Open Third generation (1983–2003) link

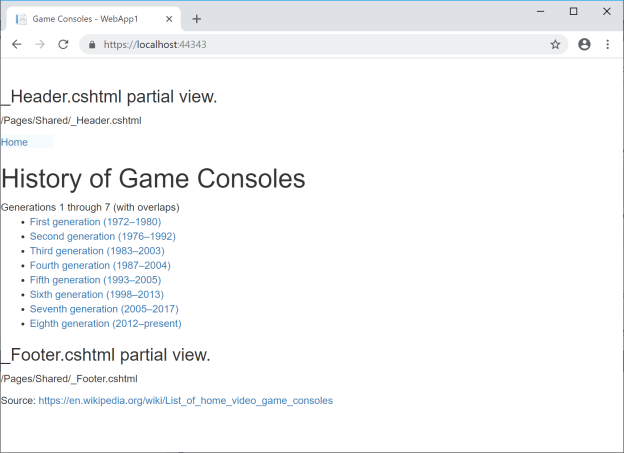pos(97,251)
